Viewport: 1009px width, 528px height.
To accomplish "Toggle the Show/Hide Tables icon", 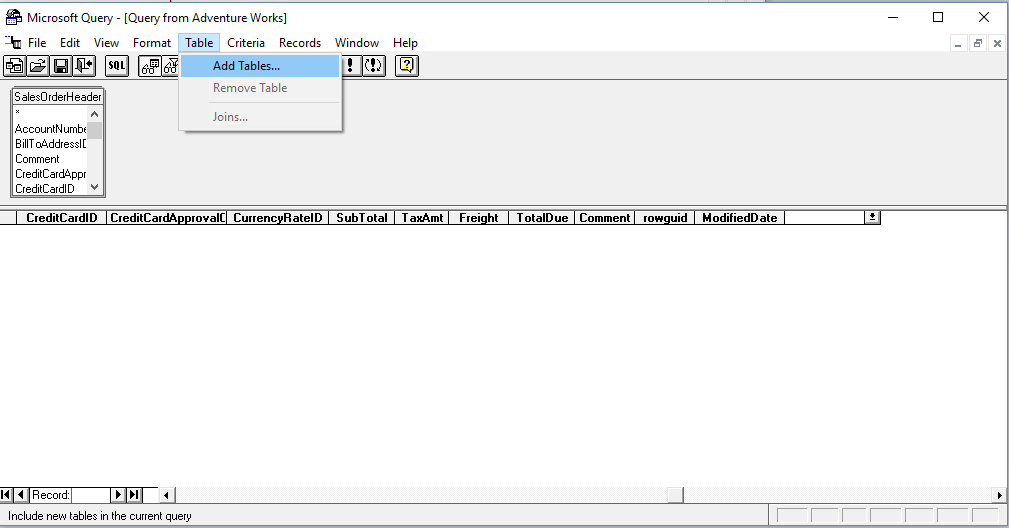I will [x=150, y=66].
